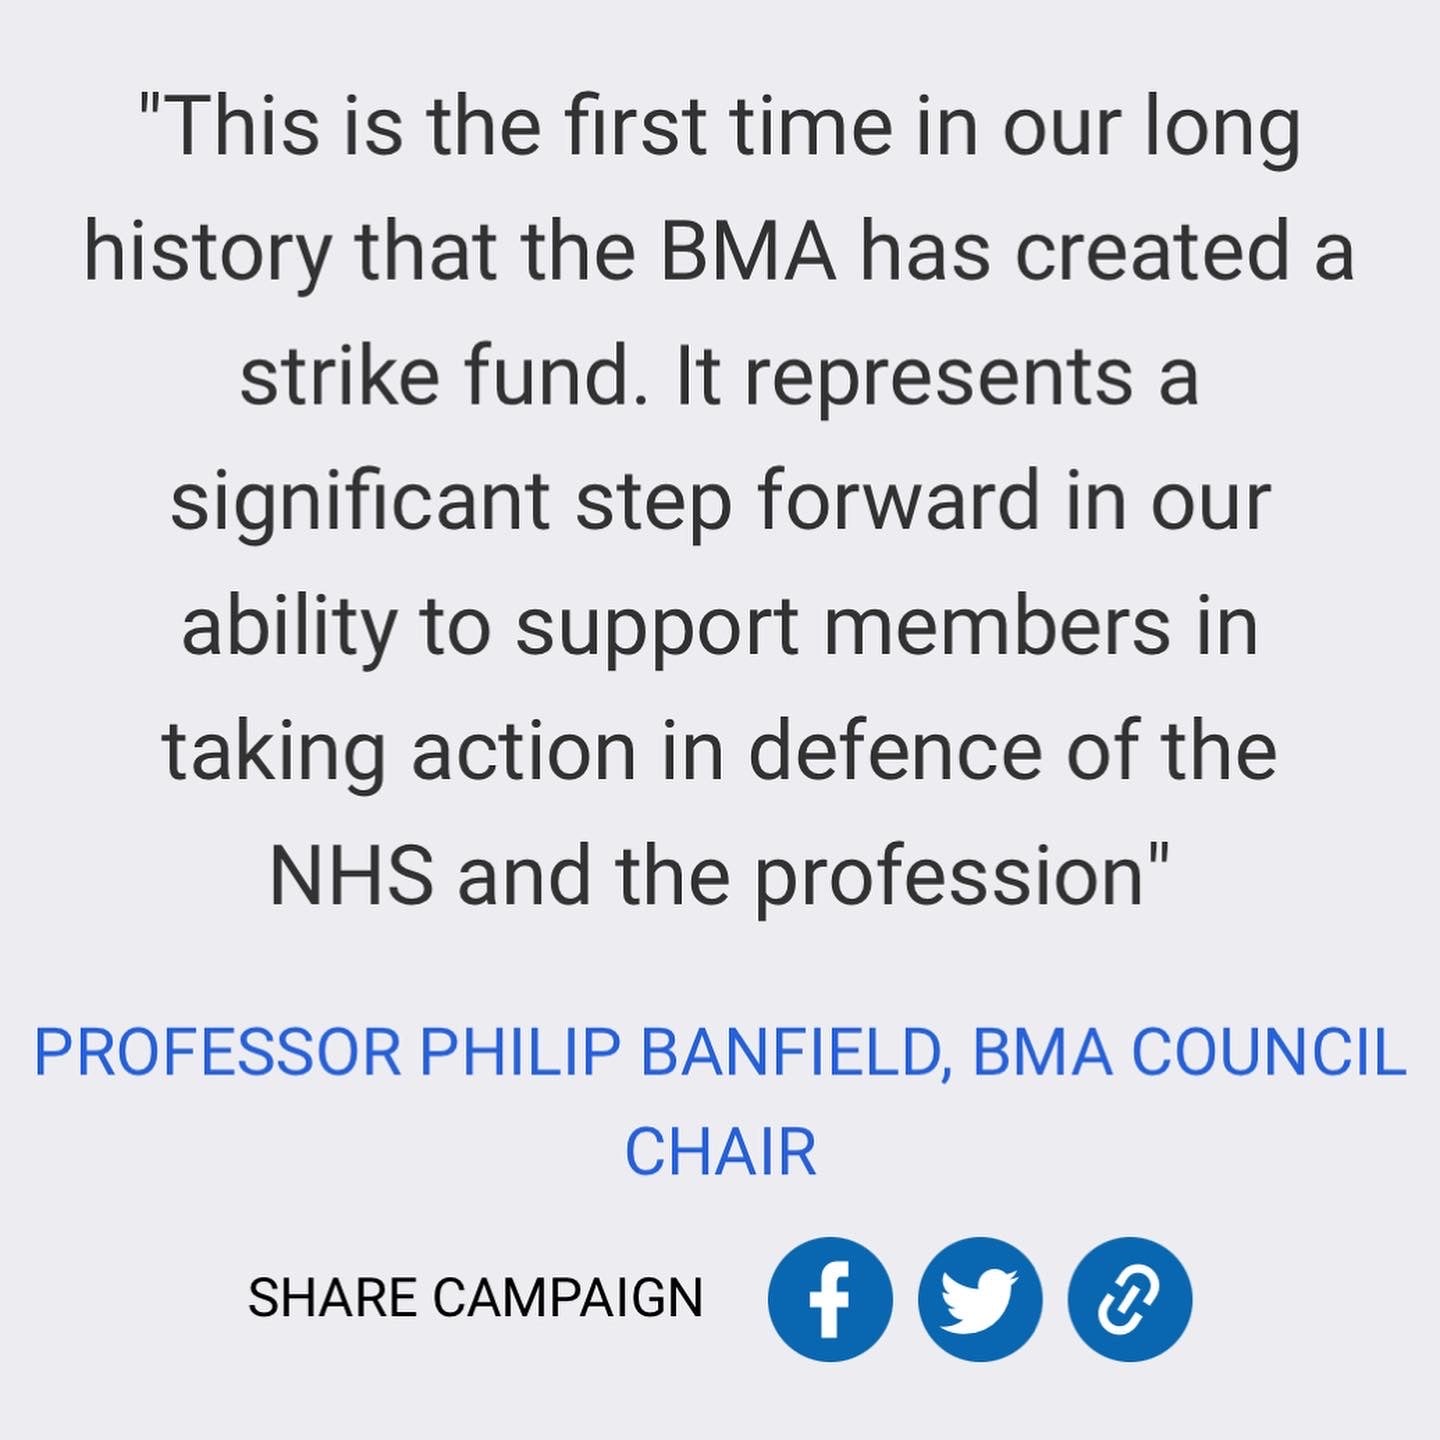Click "step forward" in the quote
The height and width of the screenshot is (1440, 1440).
[807, 502]
